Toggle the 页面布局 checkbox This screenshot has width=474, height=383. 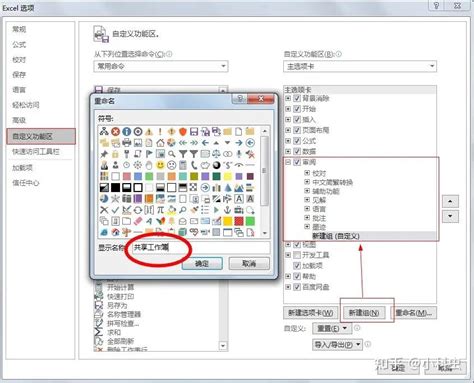coord(297,130)
